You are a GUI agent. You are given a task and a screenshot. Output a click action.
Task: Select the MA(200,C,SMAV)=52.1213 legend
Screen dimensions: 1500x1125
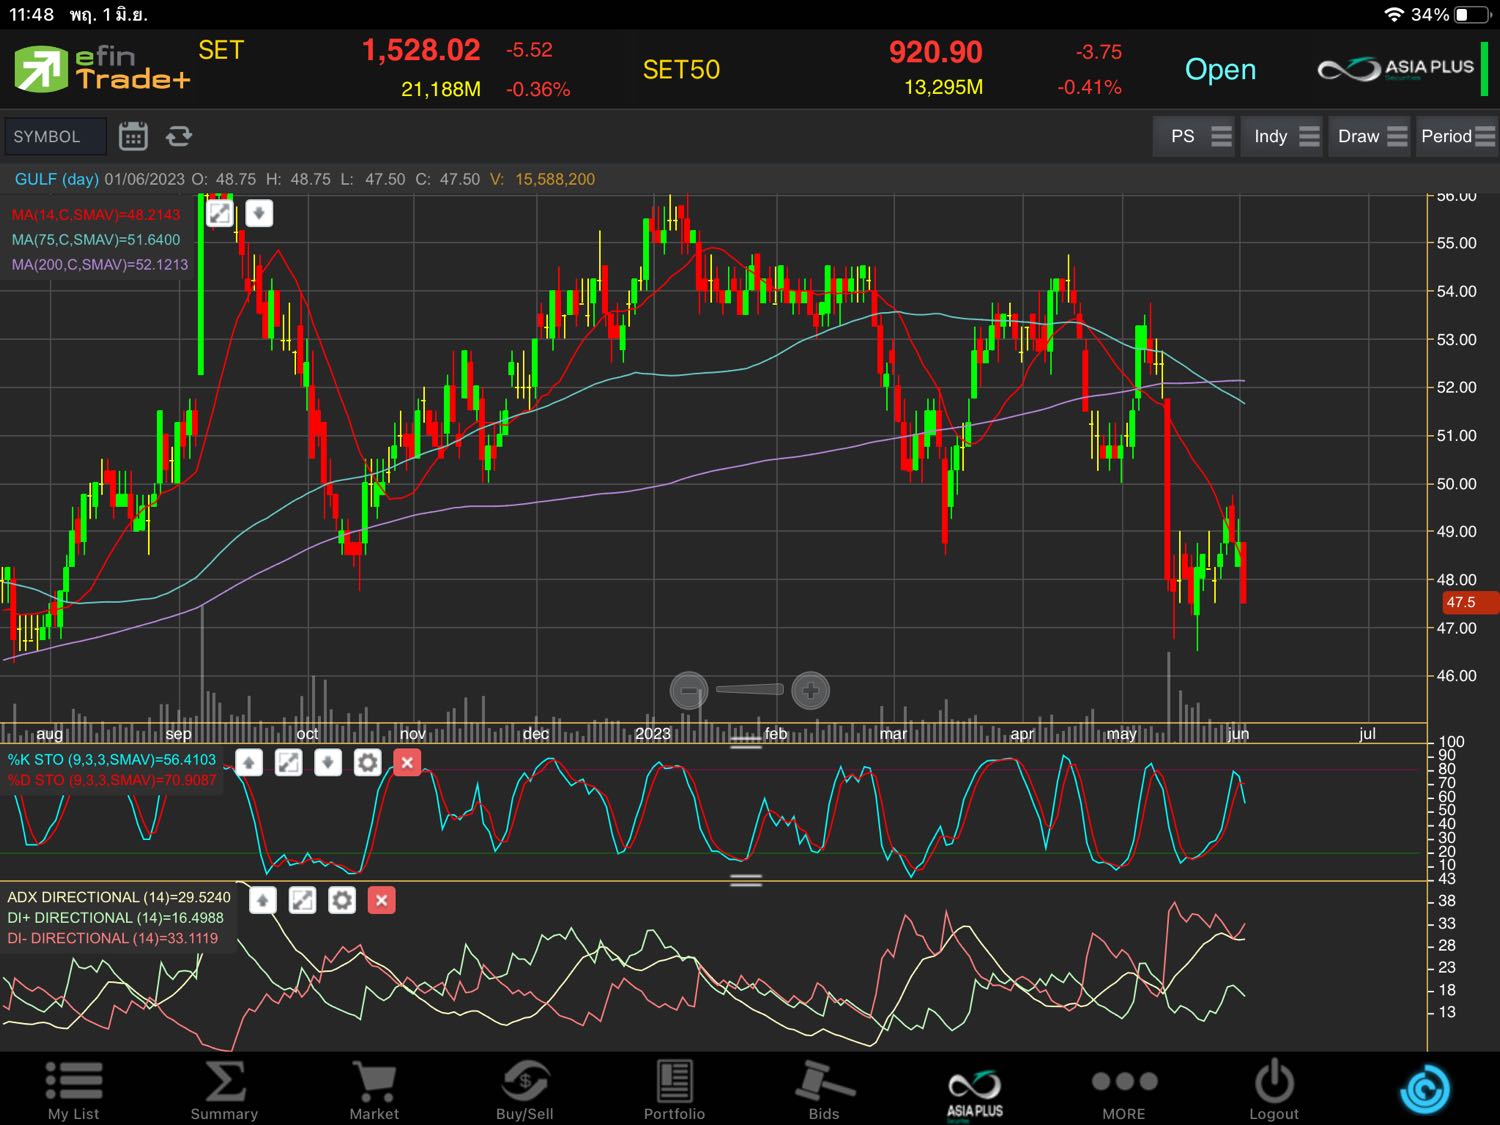coord(100,265)
